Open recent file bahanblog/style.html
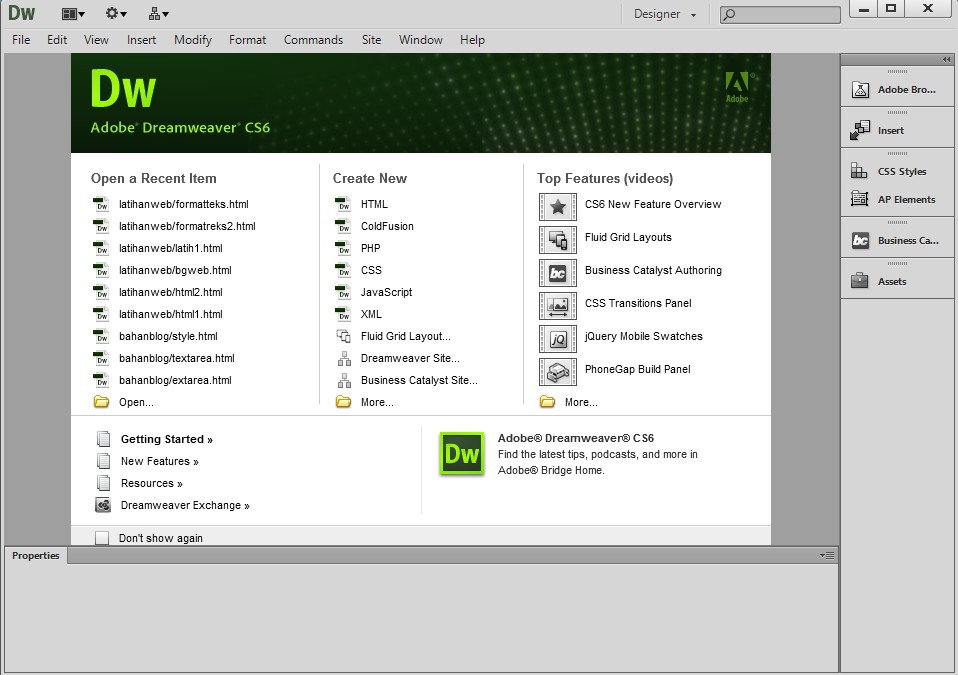The width and height of the screenshot is (958, 675). tap(168, 336)
